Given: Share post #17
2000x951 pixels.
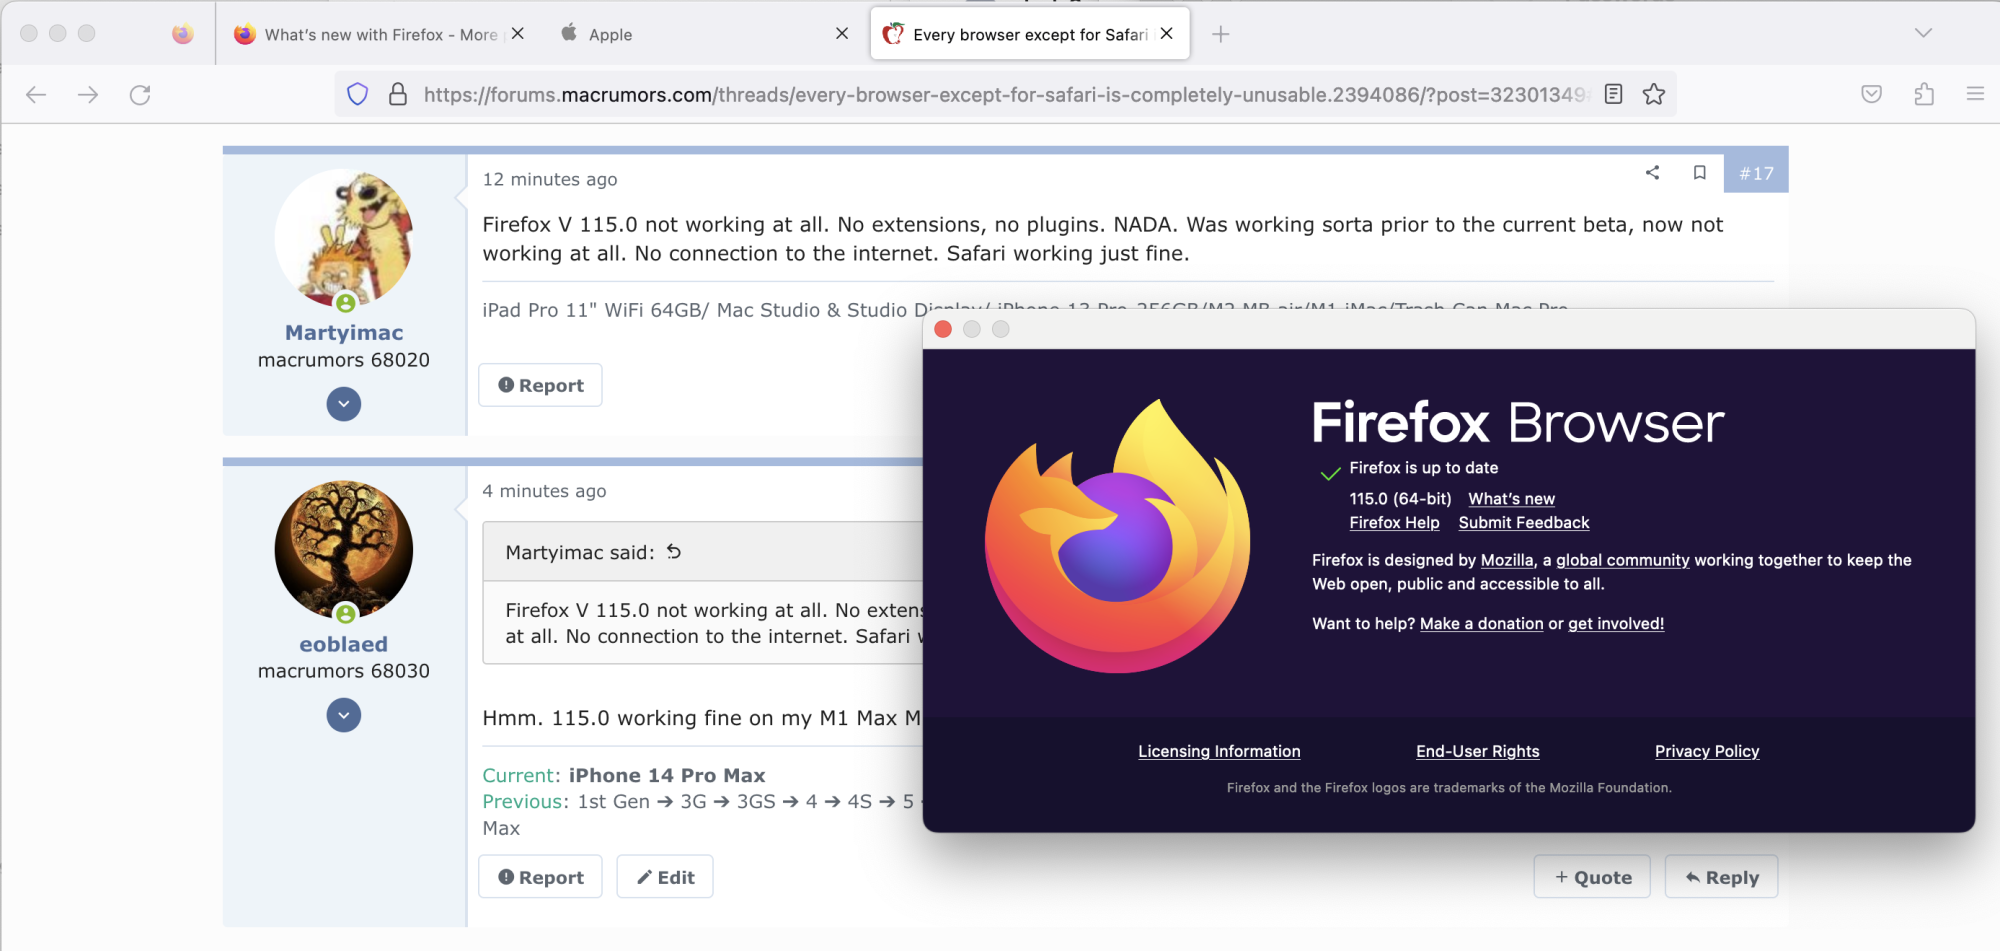Looking at the screenshot, I should coord(1653,172).
